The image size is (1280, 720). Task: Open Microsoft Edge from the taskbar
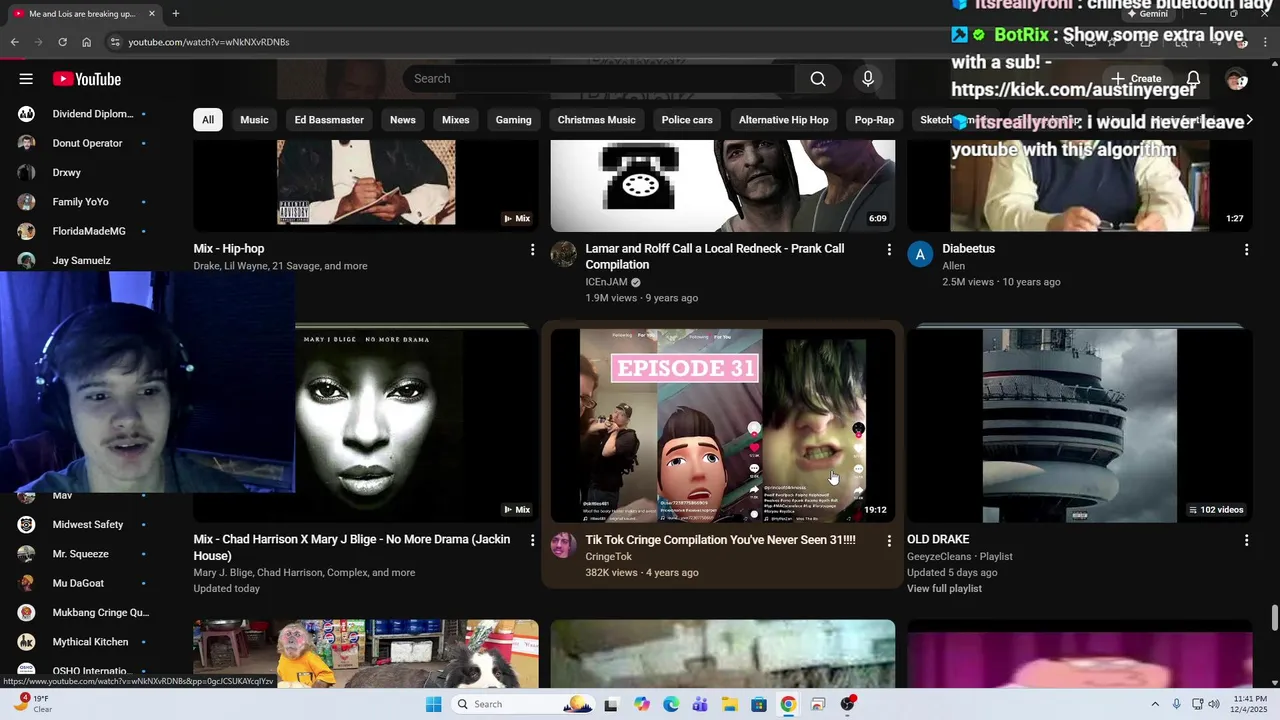[671, 704]
